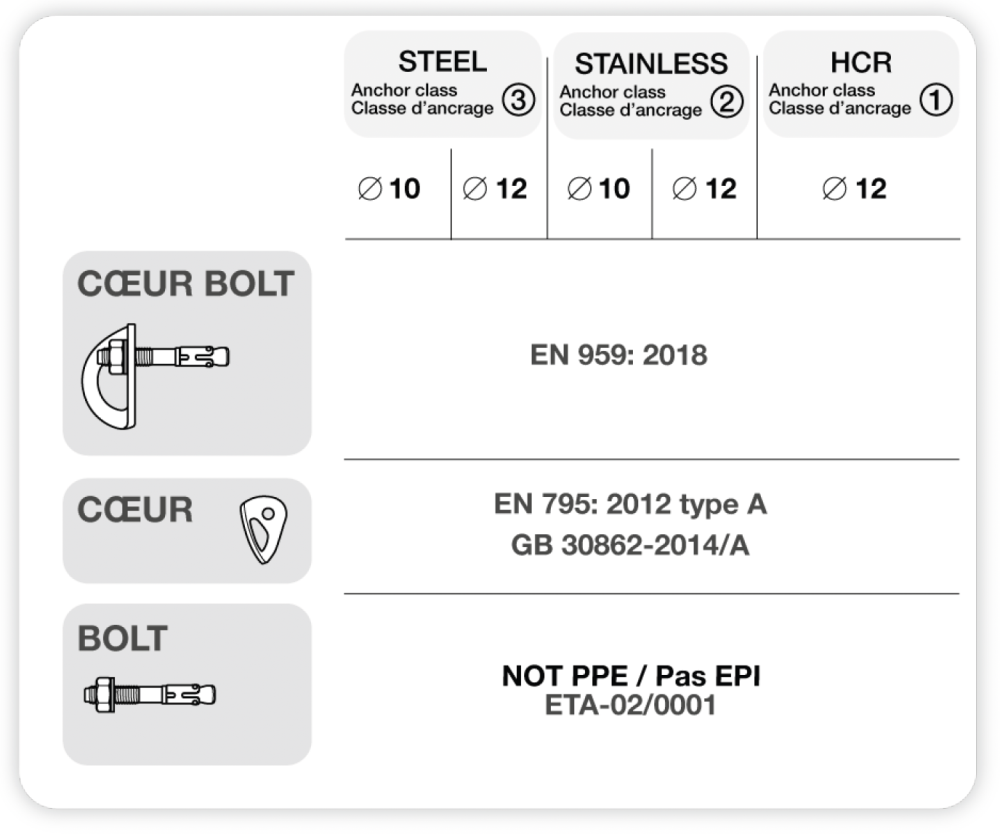Click the diameter 12 cell under STEEL
1000x837 pixels.
(x=497, y=189)
